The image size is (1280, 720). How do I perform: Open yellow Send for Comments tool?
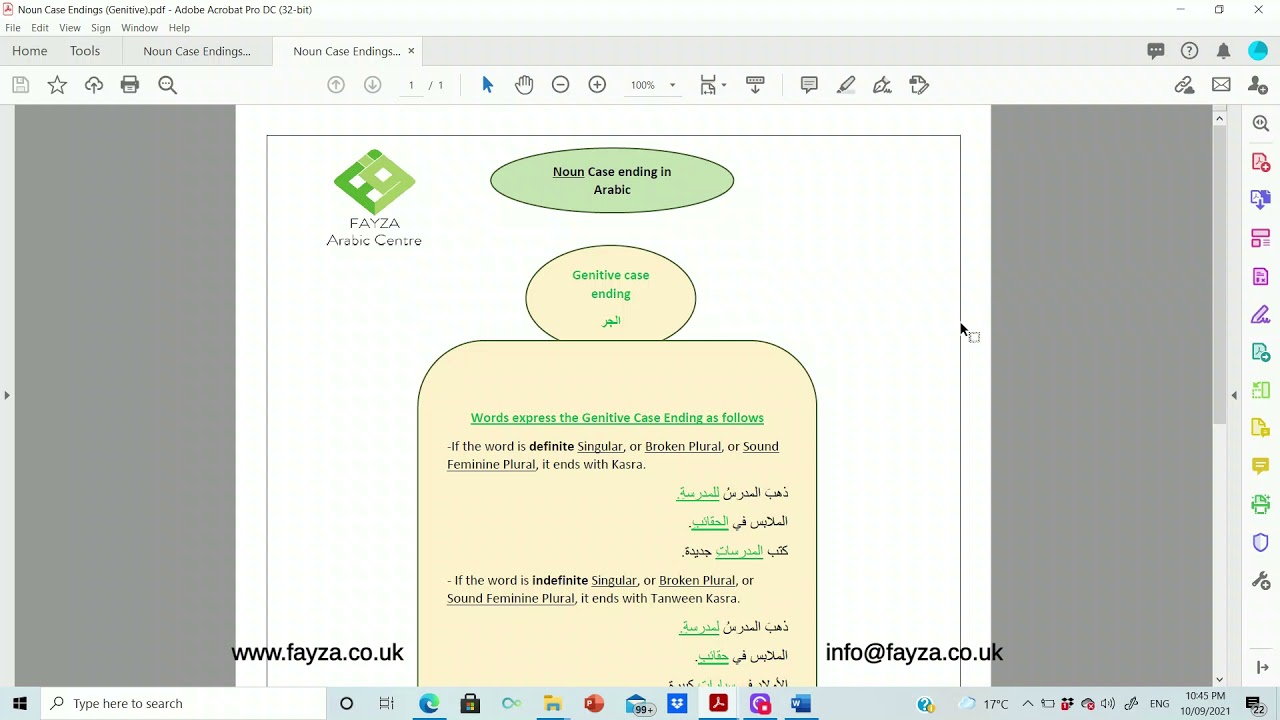[x=1261, y=428]
